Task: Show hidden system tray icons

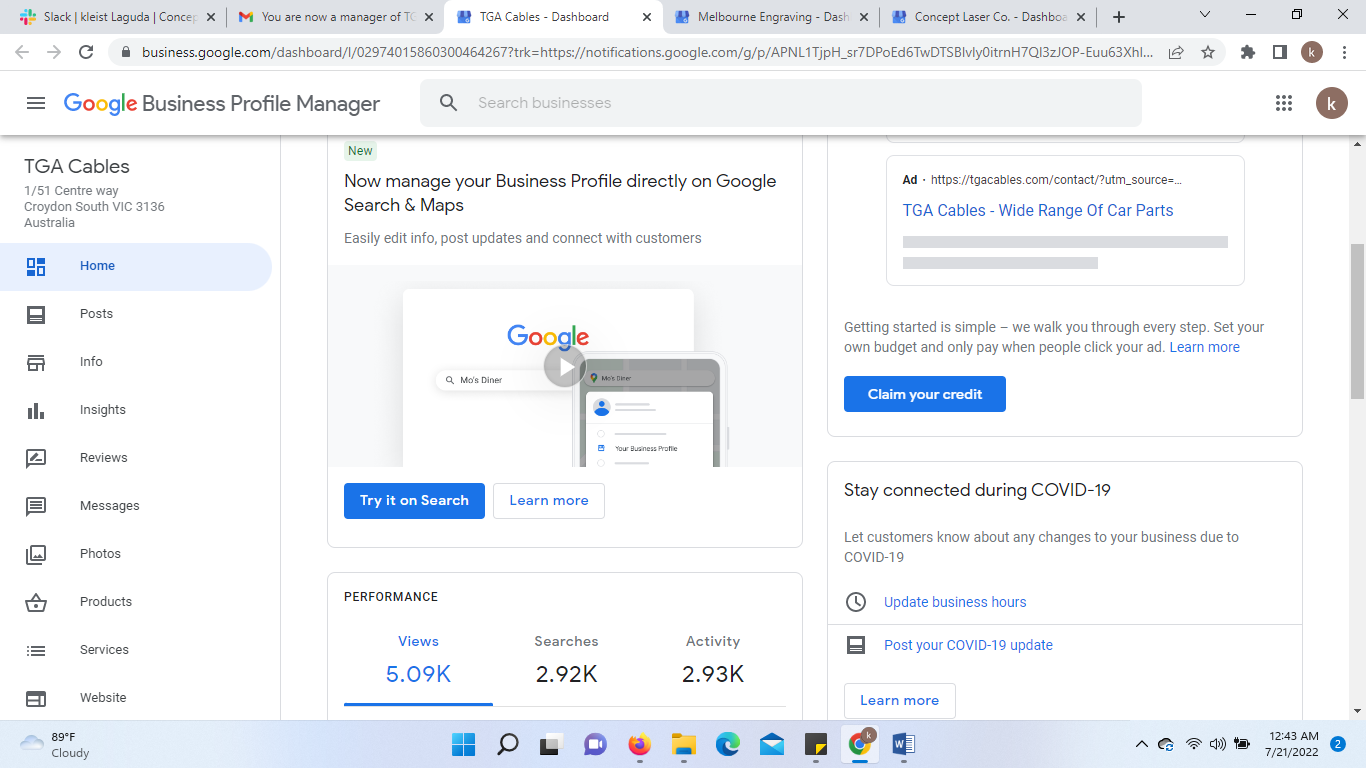Action: point(1141,744)
